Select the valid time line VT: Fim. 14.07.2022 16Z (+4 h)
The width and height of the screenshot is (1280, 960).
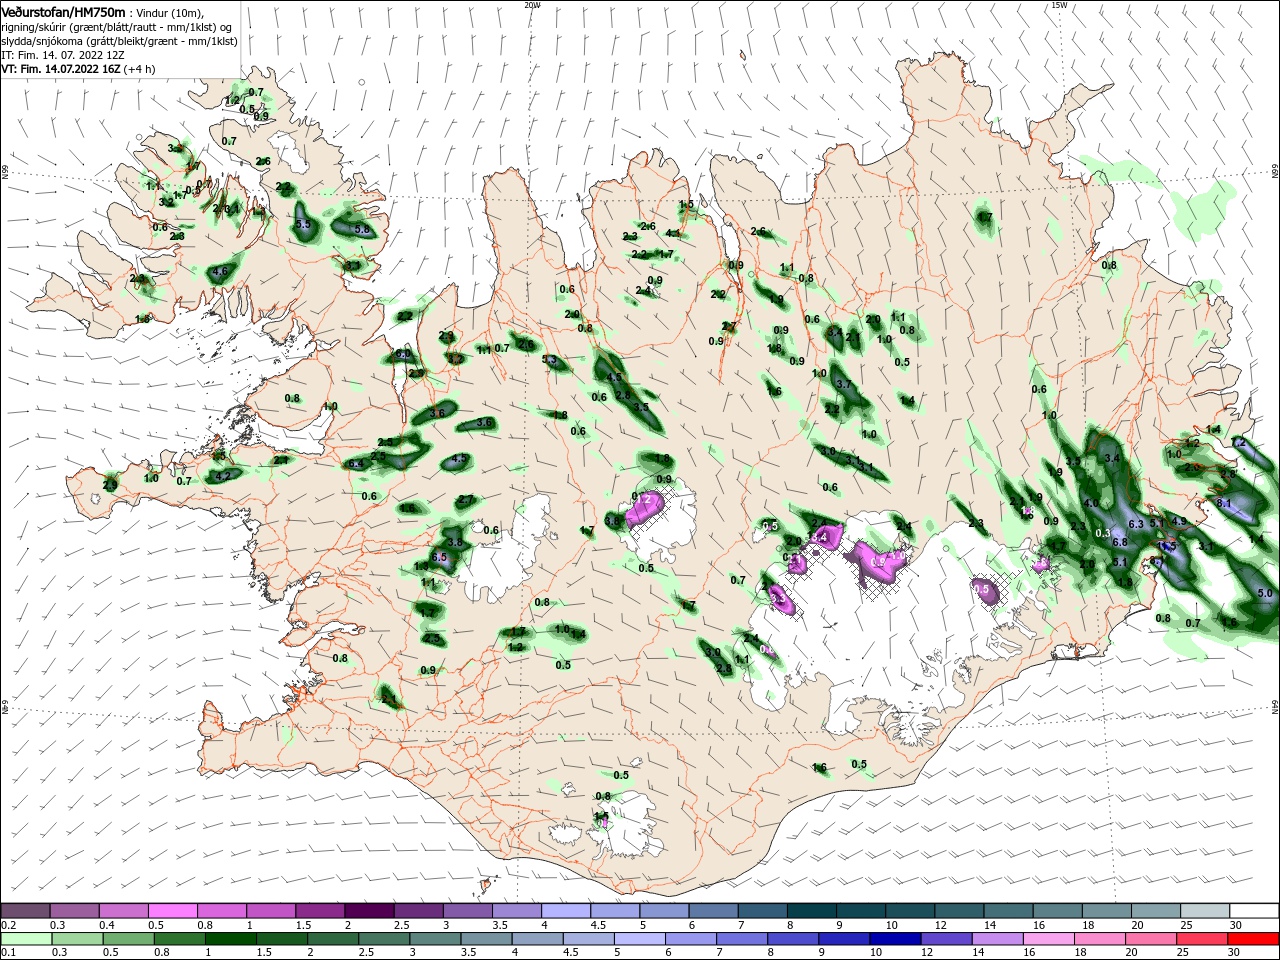[78, 69]
